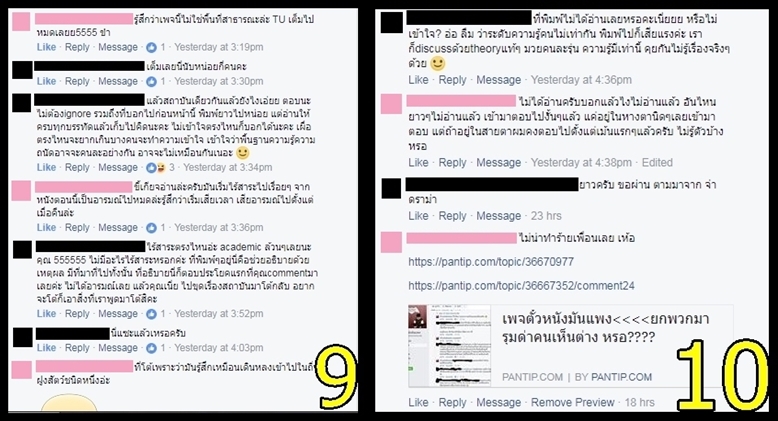Reply to the comment posted 23 hrs ago
Viewport: 778px width, 421px height.
click(x=452, y=216)
